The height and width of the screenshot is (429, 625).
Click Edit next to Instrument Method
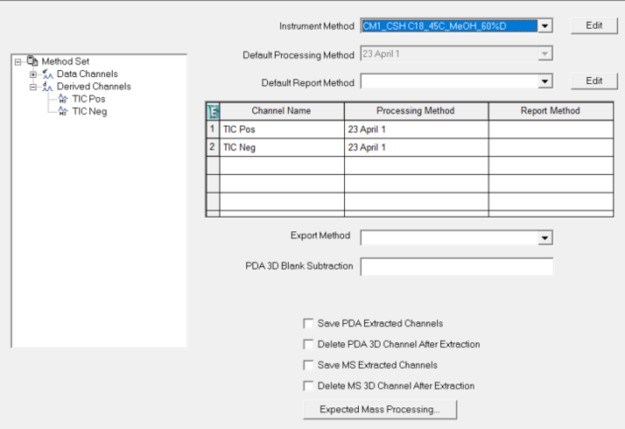tap(594, 25)
